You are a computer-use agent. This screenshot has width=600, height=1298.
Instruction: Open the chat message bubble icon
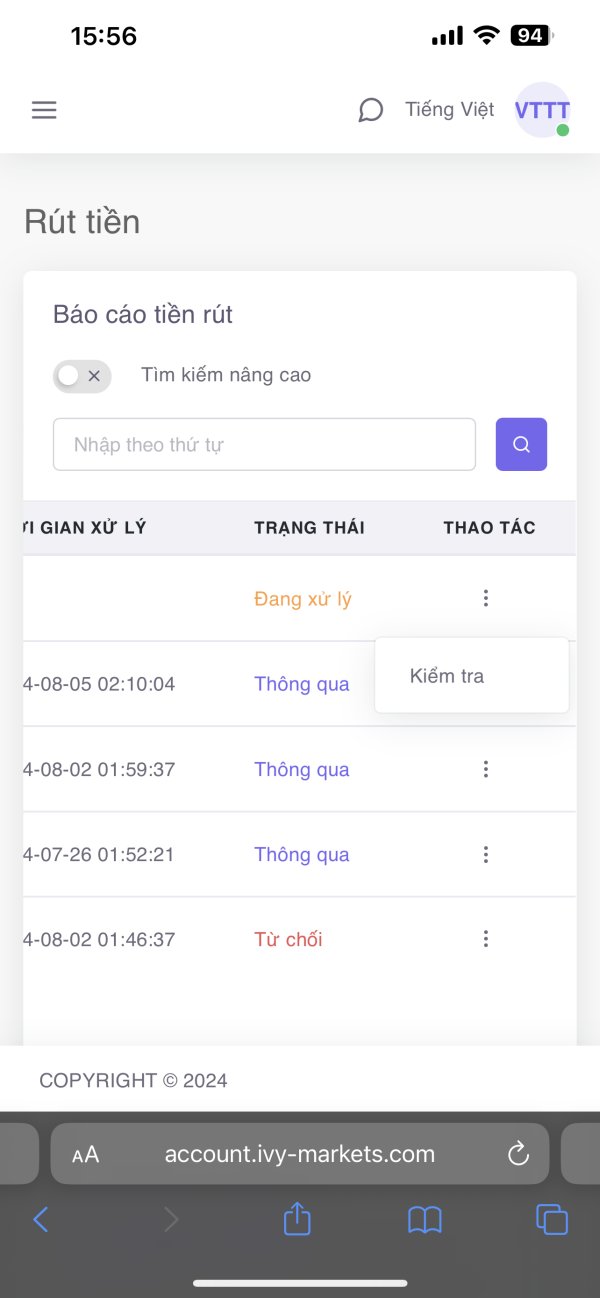click(371, 110)
